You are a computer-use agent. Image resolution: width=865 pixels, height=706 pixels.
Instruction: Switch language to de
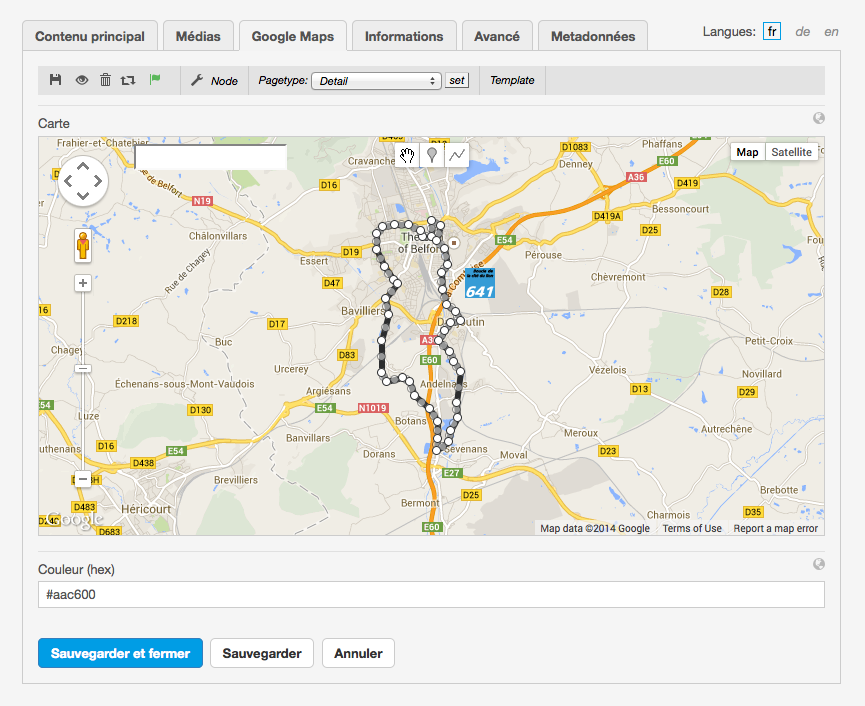(x=802, y=32)
